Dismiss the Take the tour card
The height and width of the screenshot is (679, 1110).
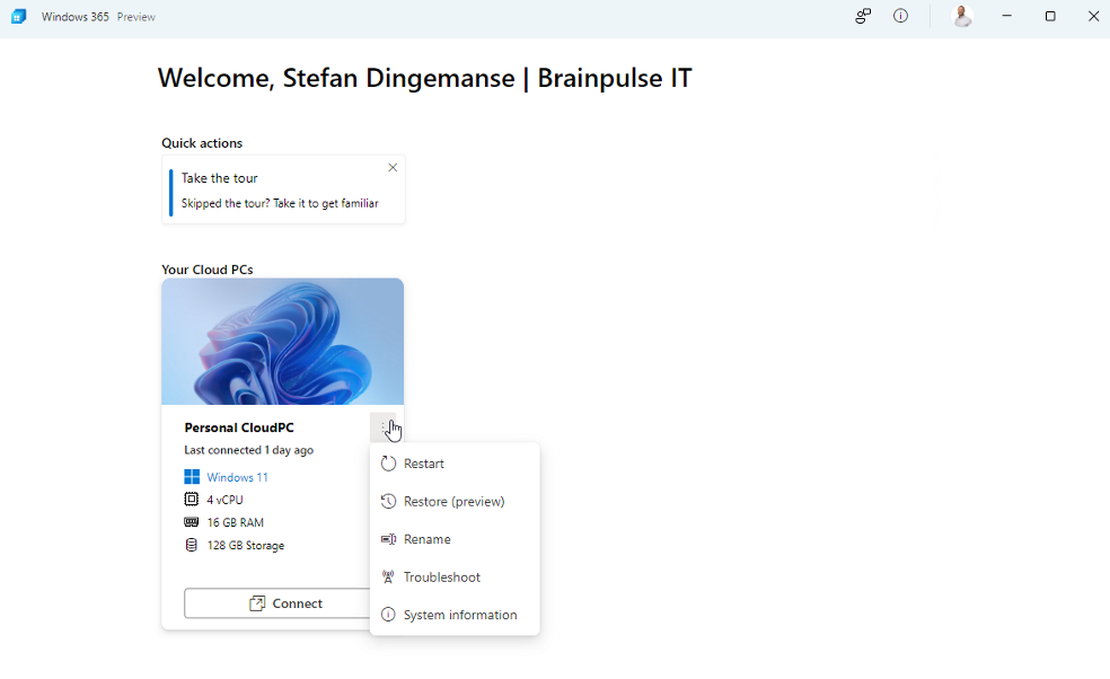[x=392, y=168]
